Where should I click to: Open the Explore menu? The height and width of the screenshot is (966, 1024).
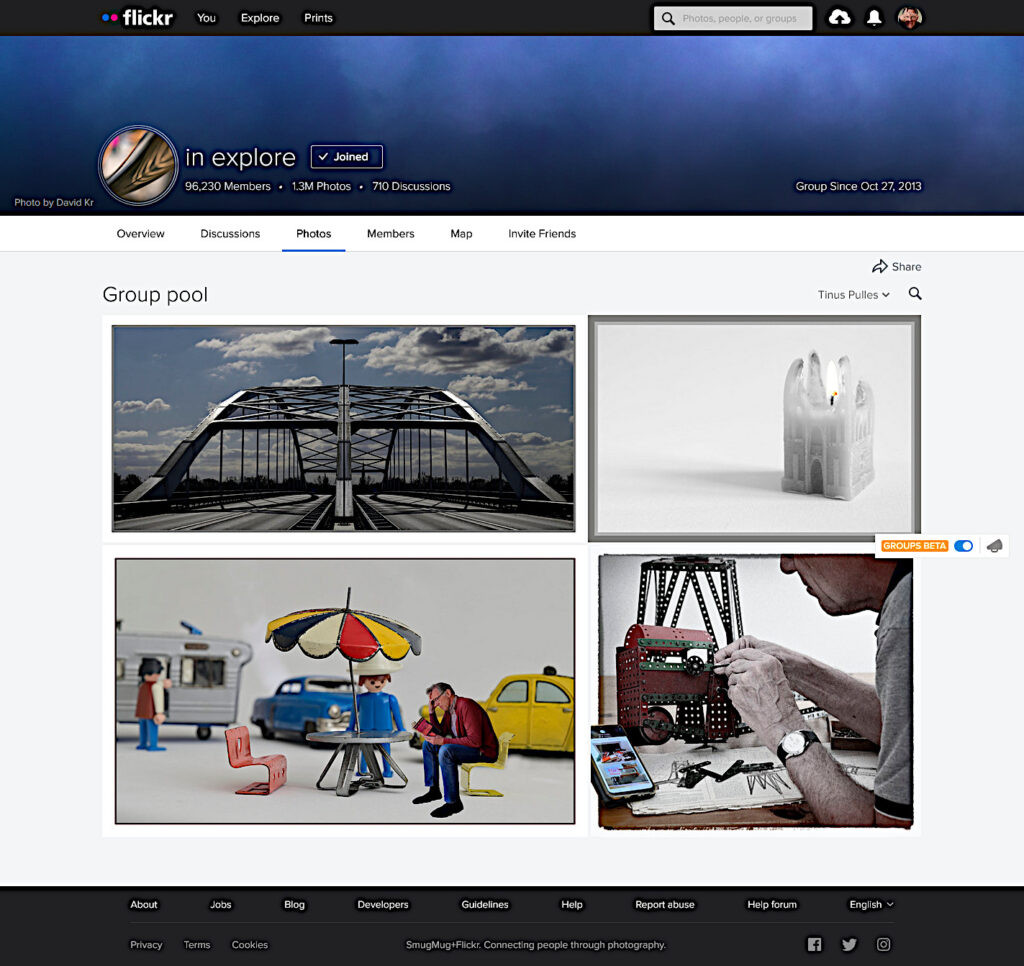pyautogui.click(x=260, y=18)
